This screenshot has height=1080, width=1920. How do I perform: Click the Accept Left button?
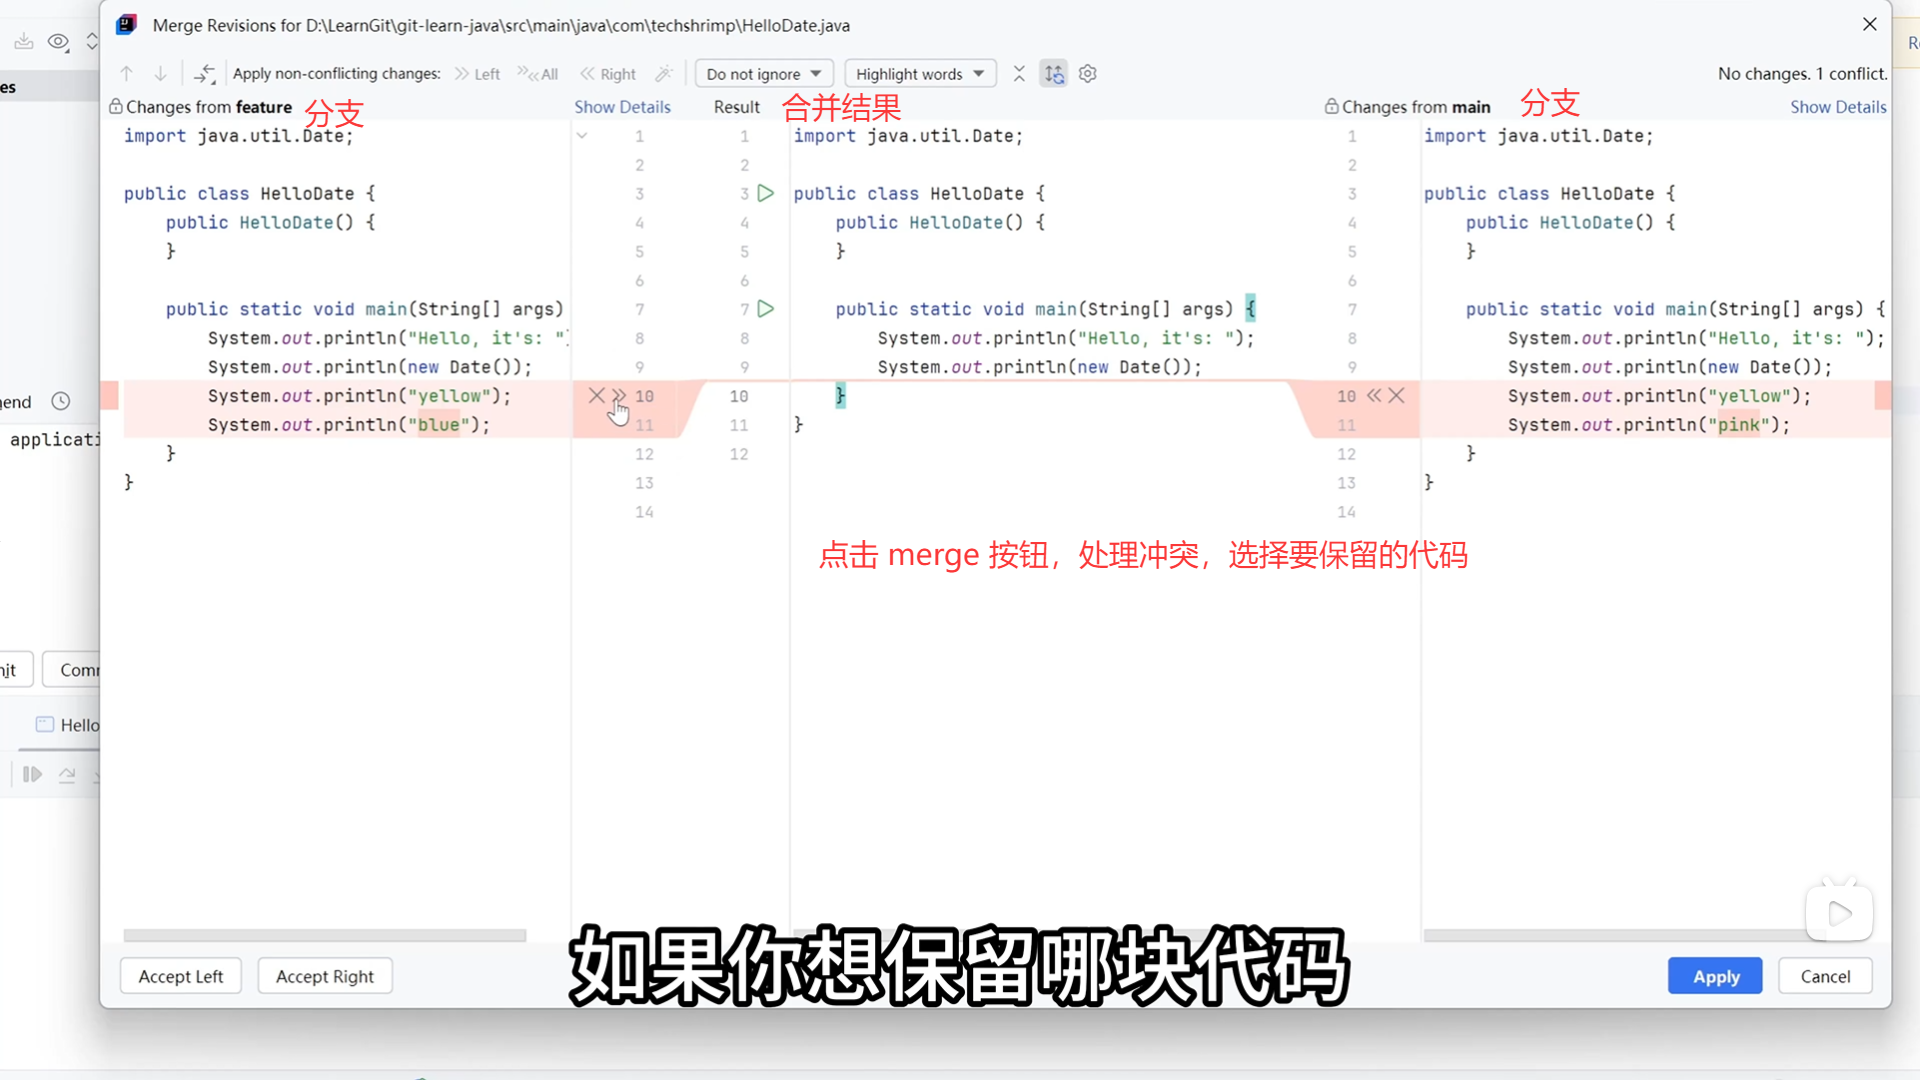click(180, 976)
